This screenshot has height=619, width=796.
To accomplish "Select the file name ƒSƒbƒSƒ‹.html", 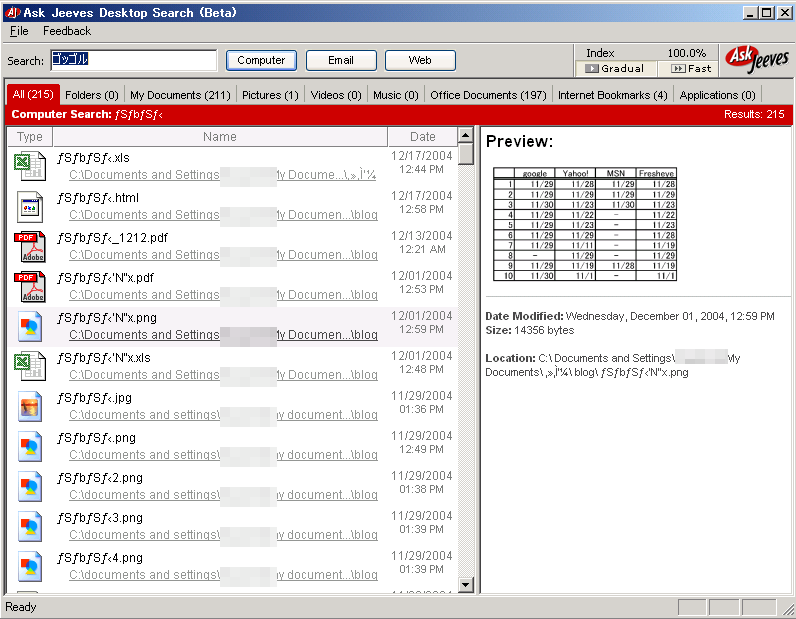I will coord(97,198).
